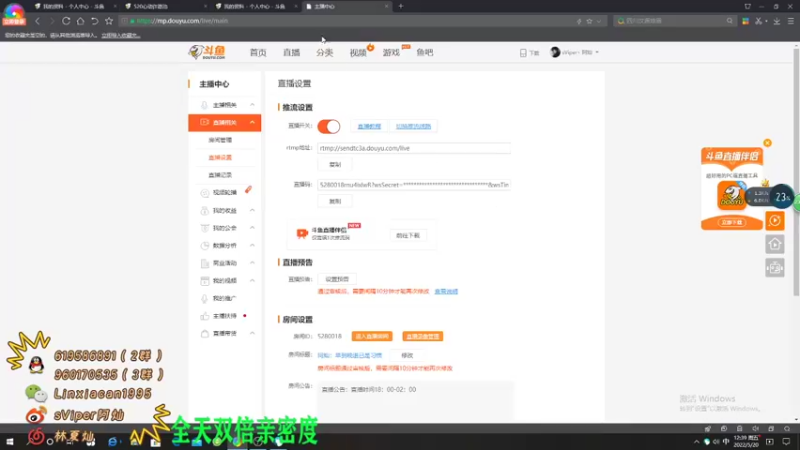This screenshot has height=450, width=800.
Task: Click the orange play circle icon on right
Action: tap(774, 221)
